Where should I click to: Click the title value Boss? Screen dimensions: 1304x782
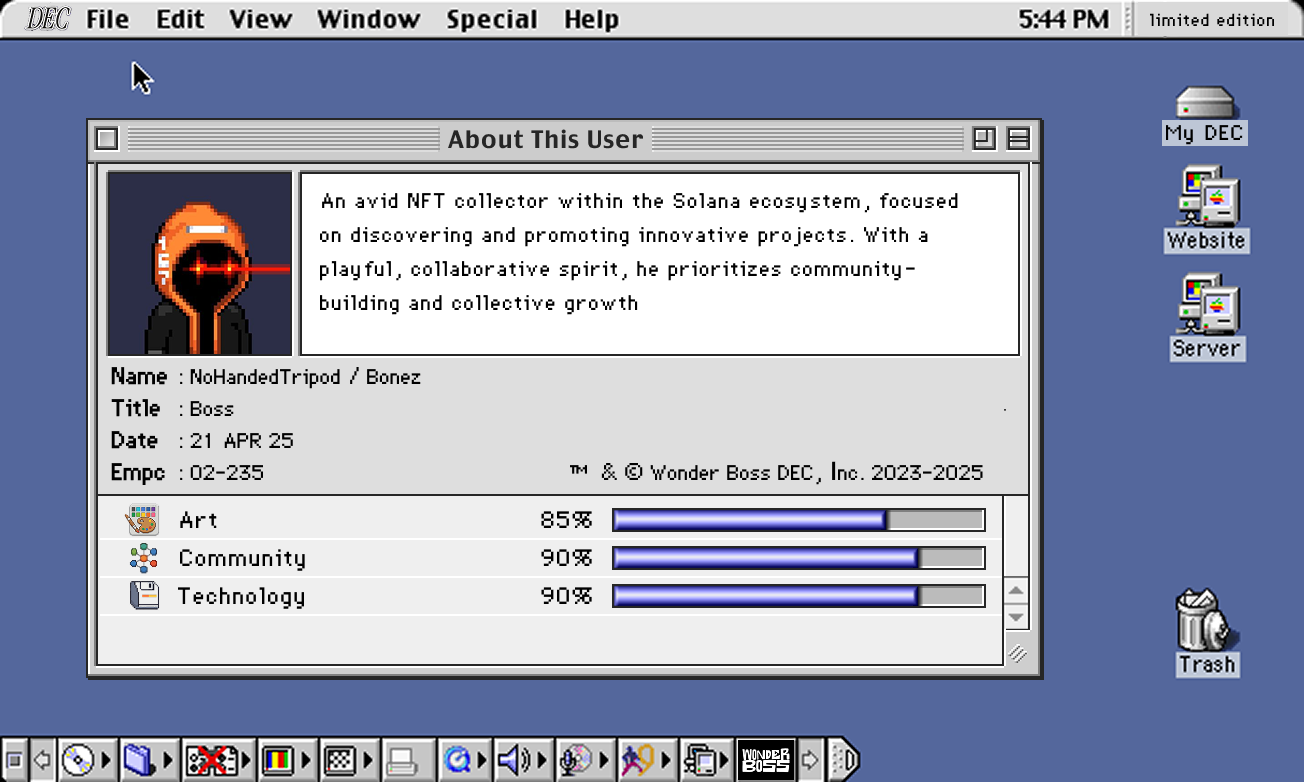(212, 409)
